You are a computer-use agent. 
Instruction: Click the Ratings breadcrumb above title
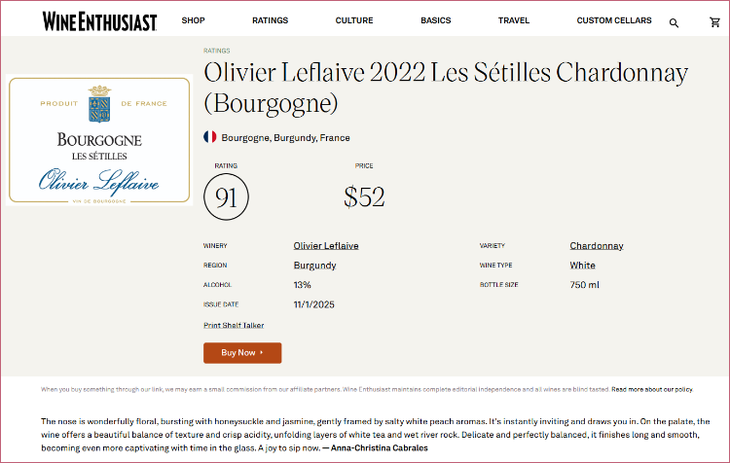[217, 50]
